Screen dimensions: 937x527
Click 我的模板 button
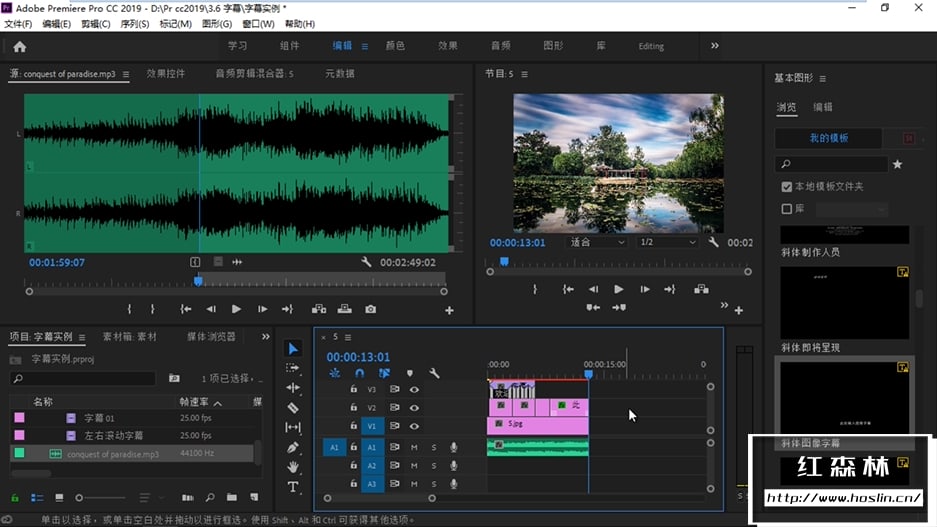click(x=828, y=138)
